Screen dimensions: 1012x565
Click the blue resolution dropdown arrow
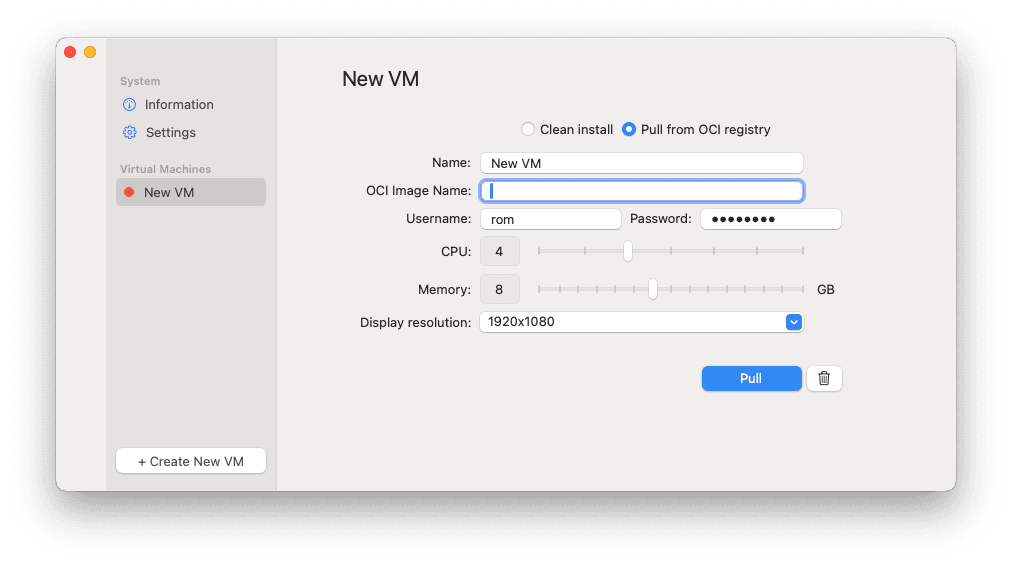tap(794, 322)
